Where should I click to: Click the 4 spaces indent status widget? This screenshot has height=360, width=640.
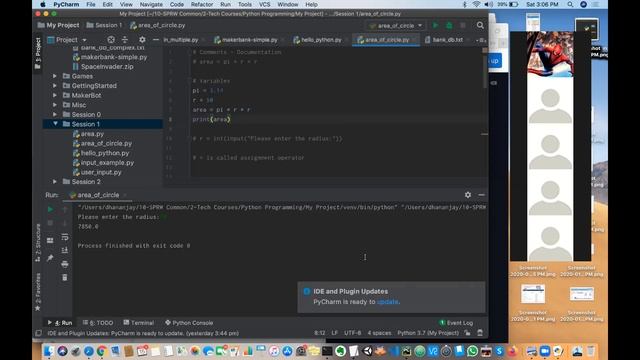[379, 333]
